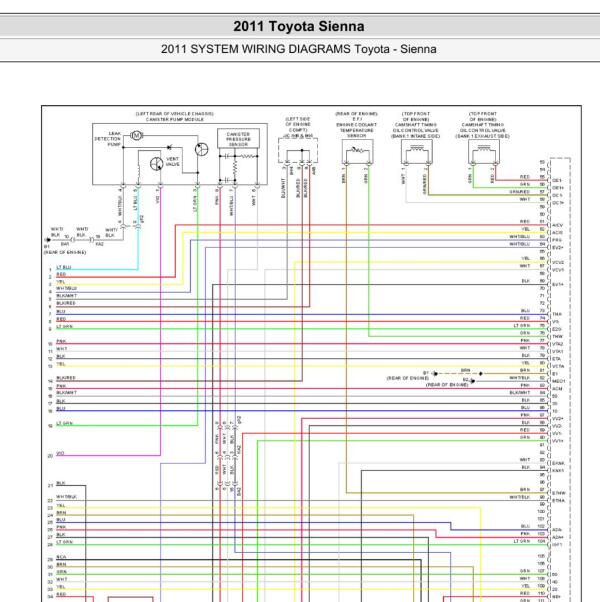
Task: Click the 'VCV1' terminal at pin 67
Action: coord(558,270)
